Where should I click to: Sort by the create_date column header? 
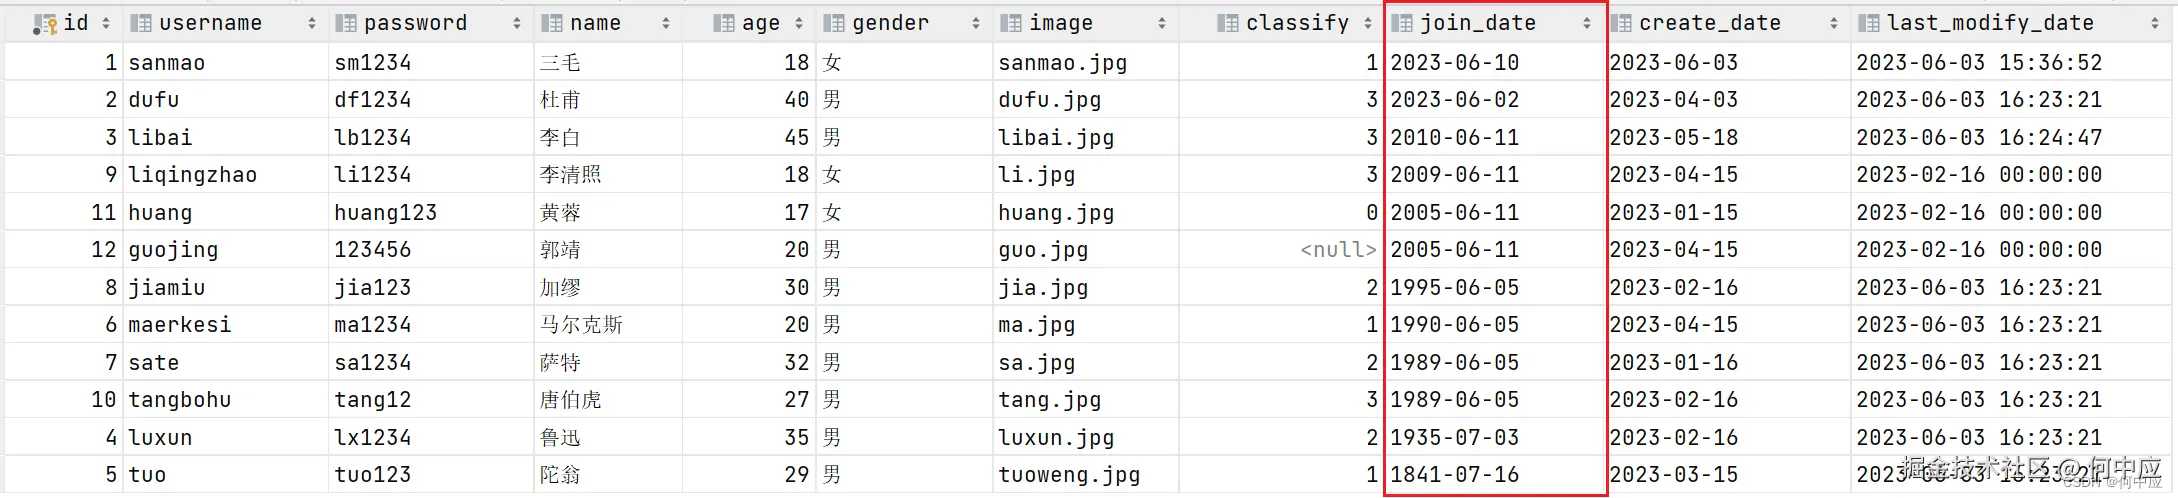point(1710,23)
